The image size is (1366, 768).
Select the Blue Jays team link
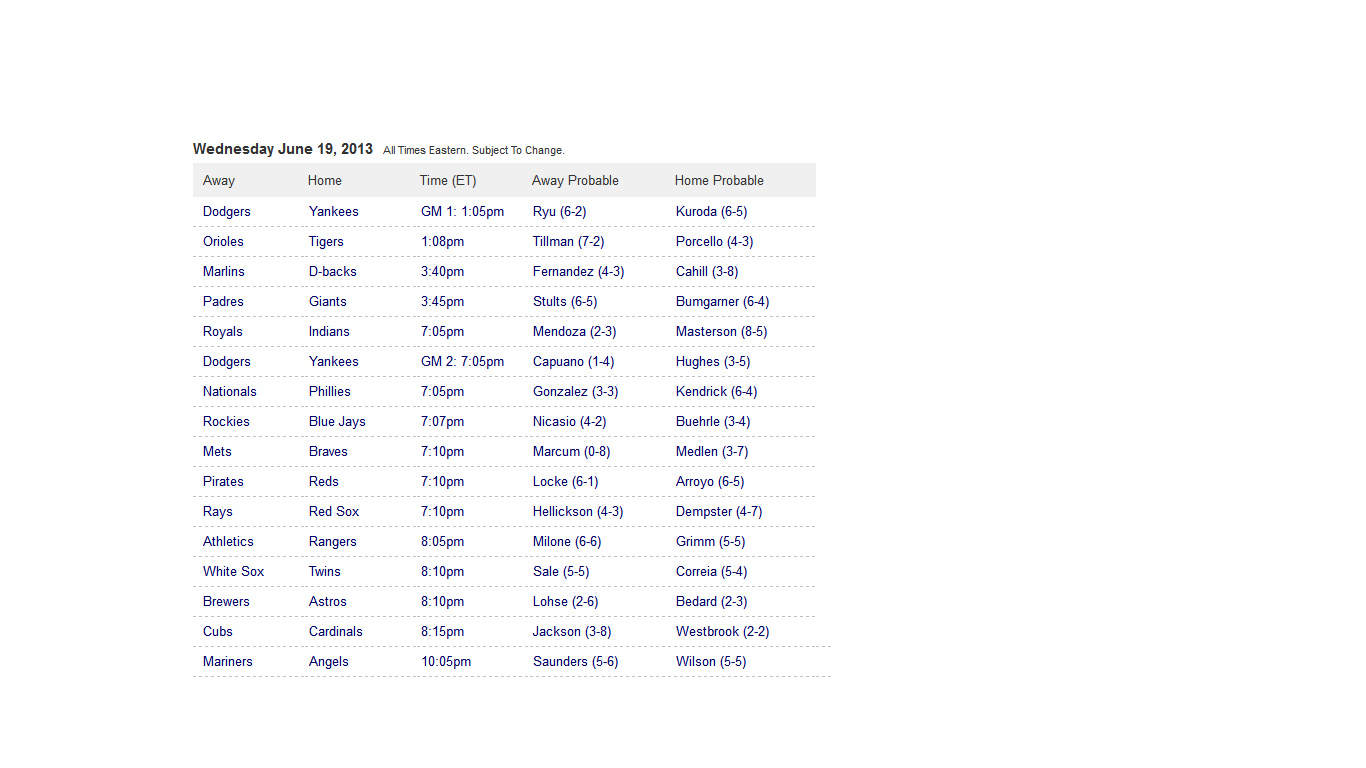[337, 421]
